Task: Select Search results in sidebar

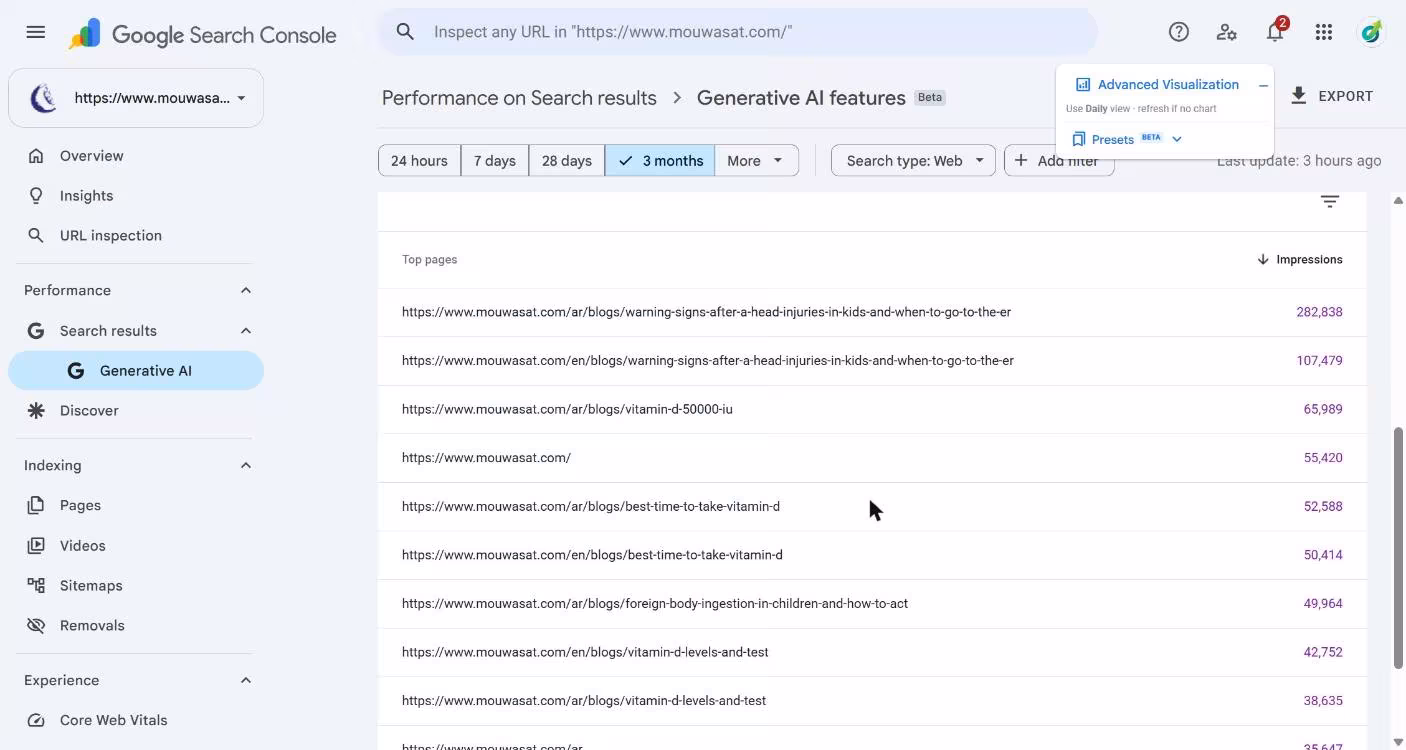Action: coord(108,331)
